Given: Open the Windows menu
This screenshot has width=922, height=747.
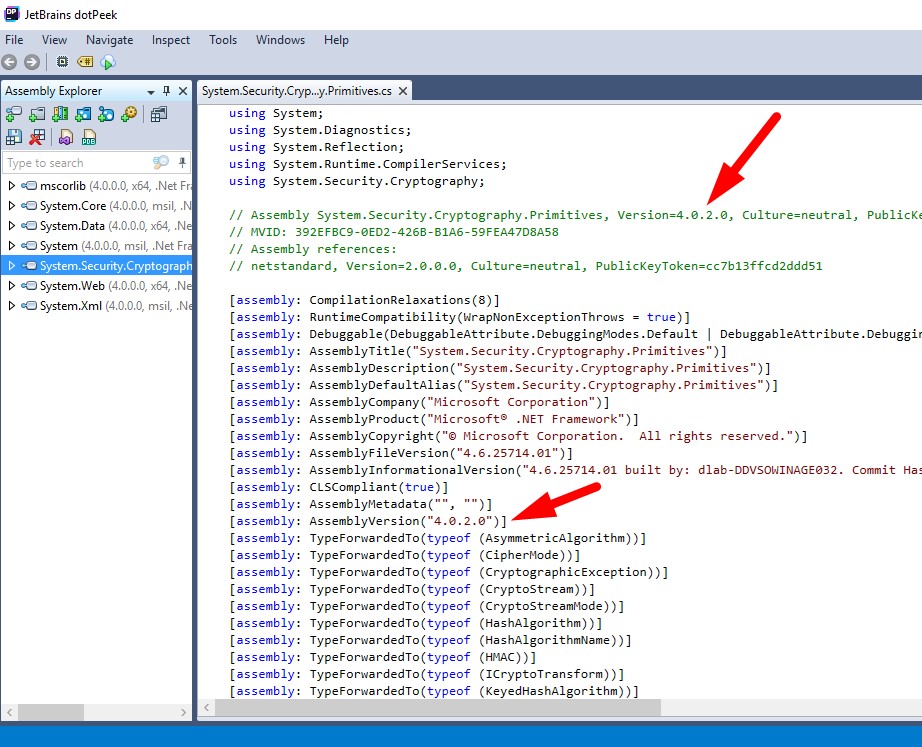Looking at the screenshot, I should pos(280,40).
